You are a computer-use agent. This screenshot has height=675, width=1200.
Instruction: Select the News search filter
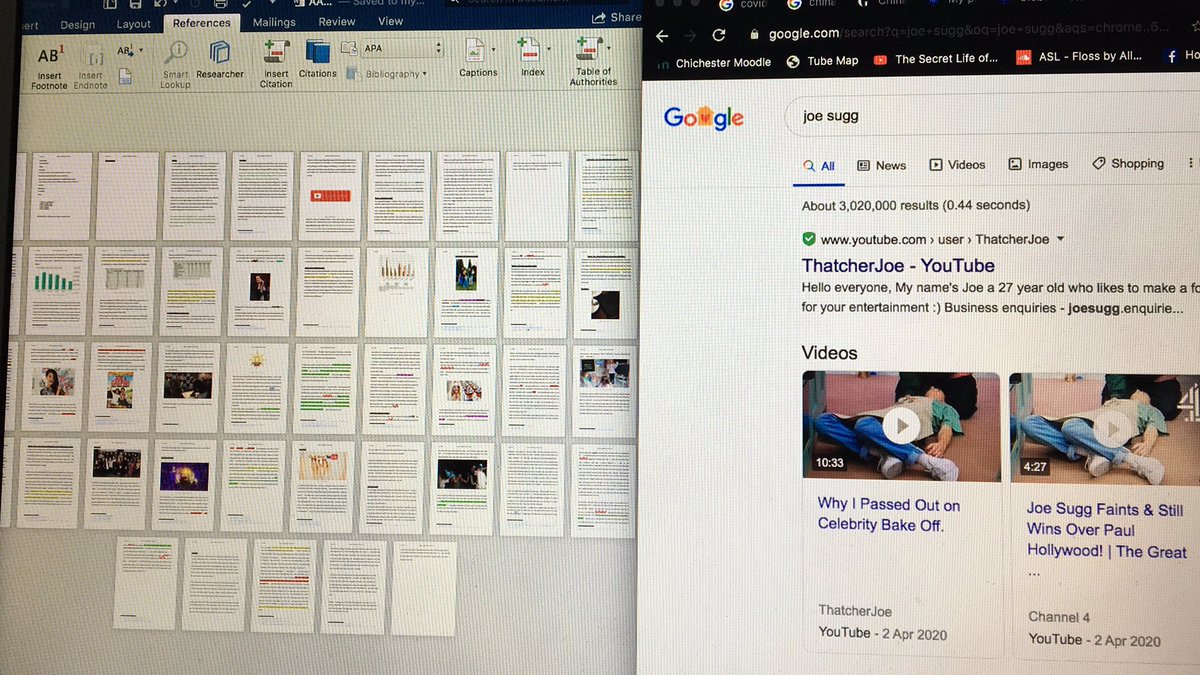tap(880, 165)
